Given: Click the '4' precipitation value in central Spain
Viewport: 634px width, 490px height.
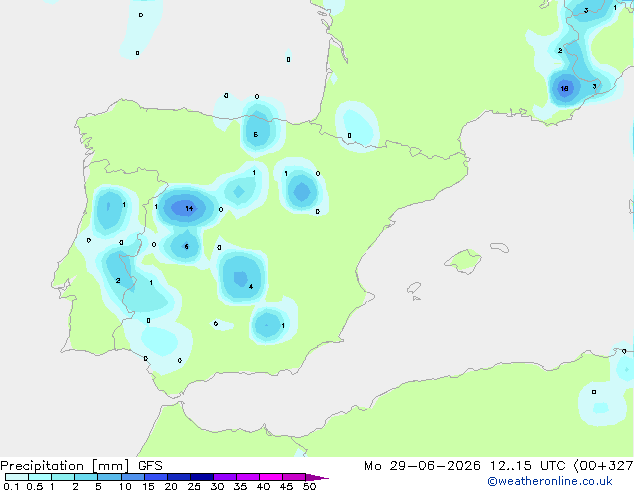Looking at the screenshot, I should coord(251,287).
